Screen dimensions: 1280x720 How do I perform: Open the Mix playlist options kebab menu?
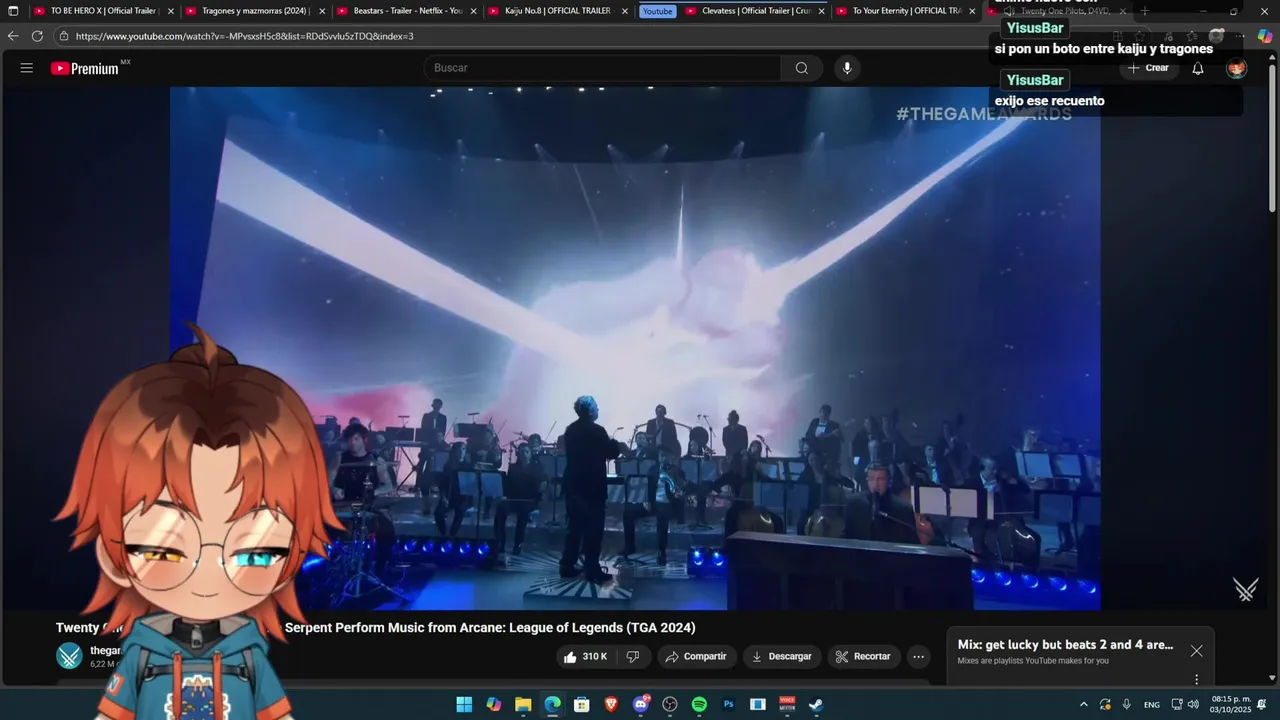[x=1196, y=680]
